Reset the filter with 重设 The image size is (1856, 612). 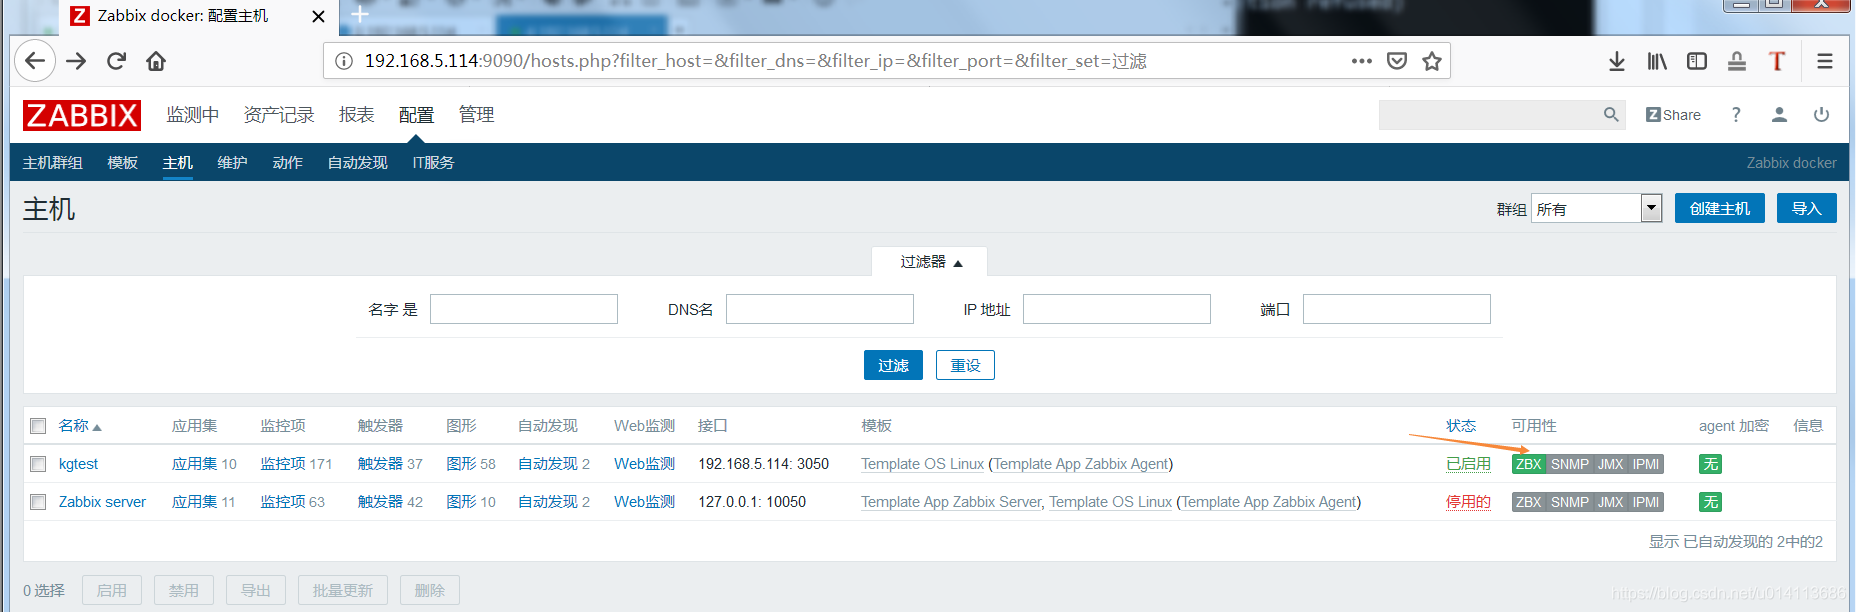(965, 365)
